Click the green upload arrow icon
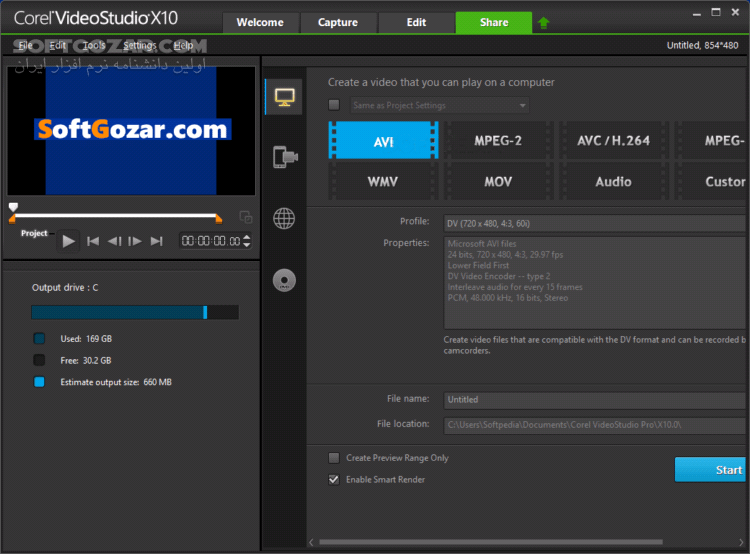750x554 pixels. pyautogui.click(x=543, y=22)
